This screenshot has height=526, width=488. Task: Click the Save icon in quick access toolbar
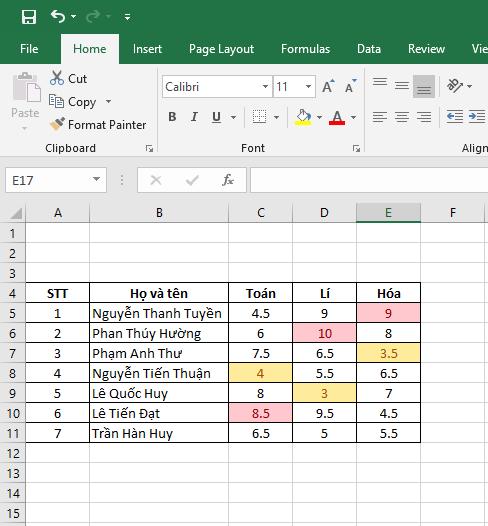pyautogui.click(x=29, y=16)
